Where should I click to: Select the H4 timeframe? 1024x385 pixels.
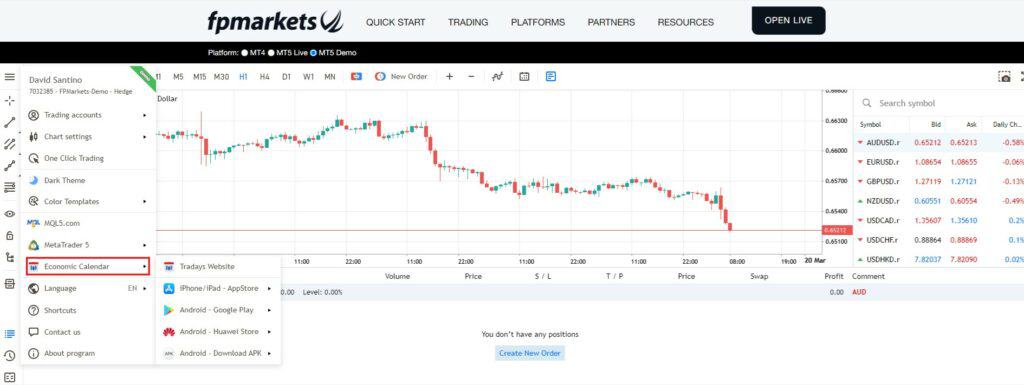click(264, 76)
